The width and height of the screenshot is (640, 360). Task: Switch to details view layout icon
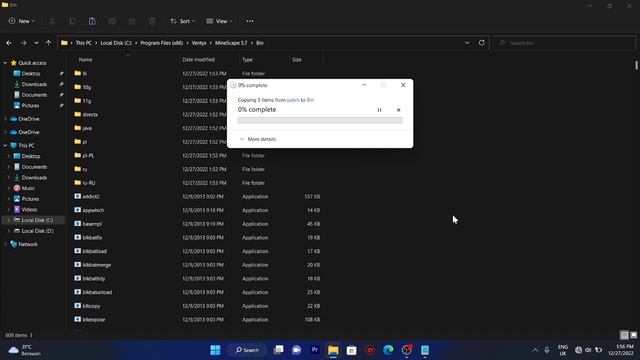point(624,335)
